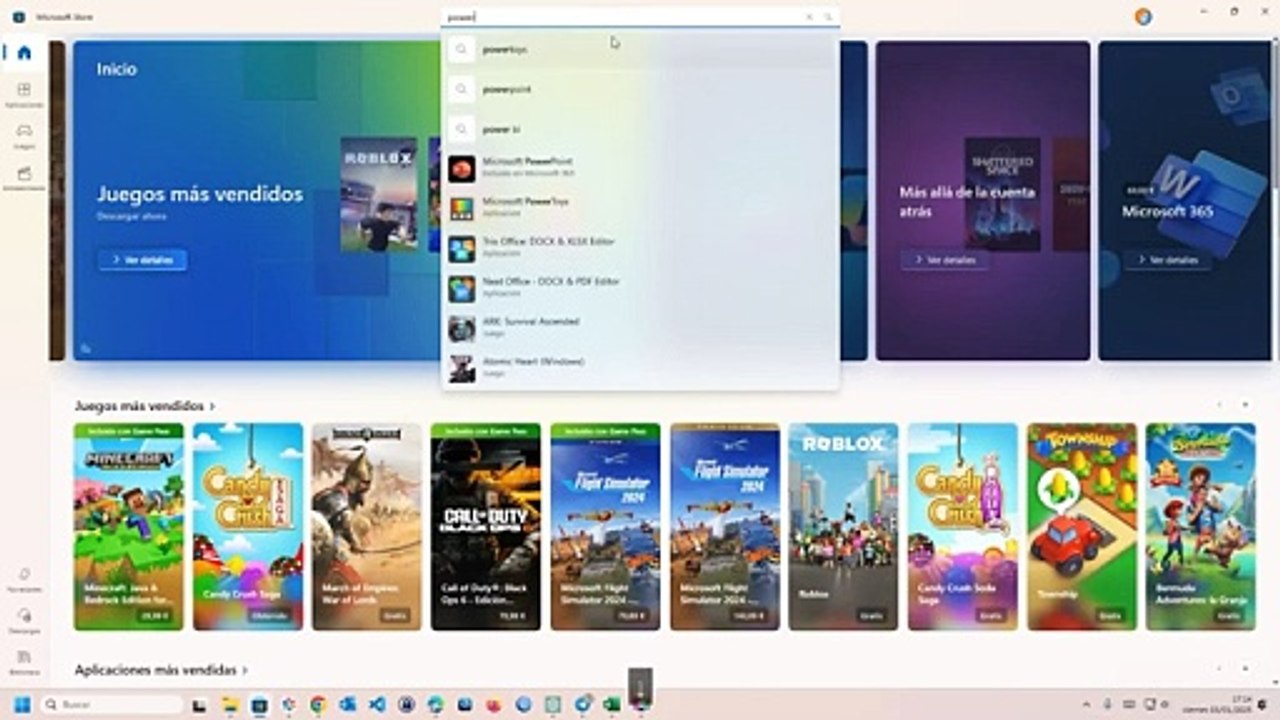Click 'Ver detalles' on Más allá de la cuenta atrás
This screenshot has height=720, width=1280.
pyautogui.click(x=944, y=260)
